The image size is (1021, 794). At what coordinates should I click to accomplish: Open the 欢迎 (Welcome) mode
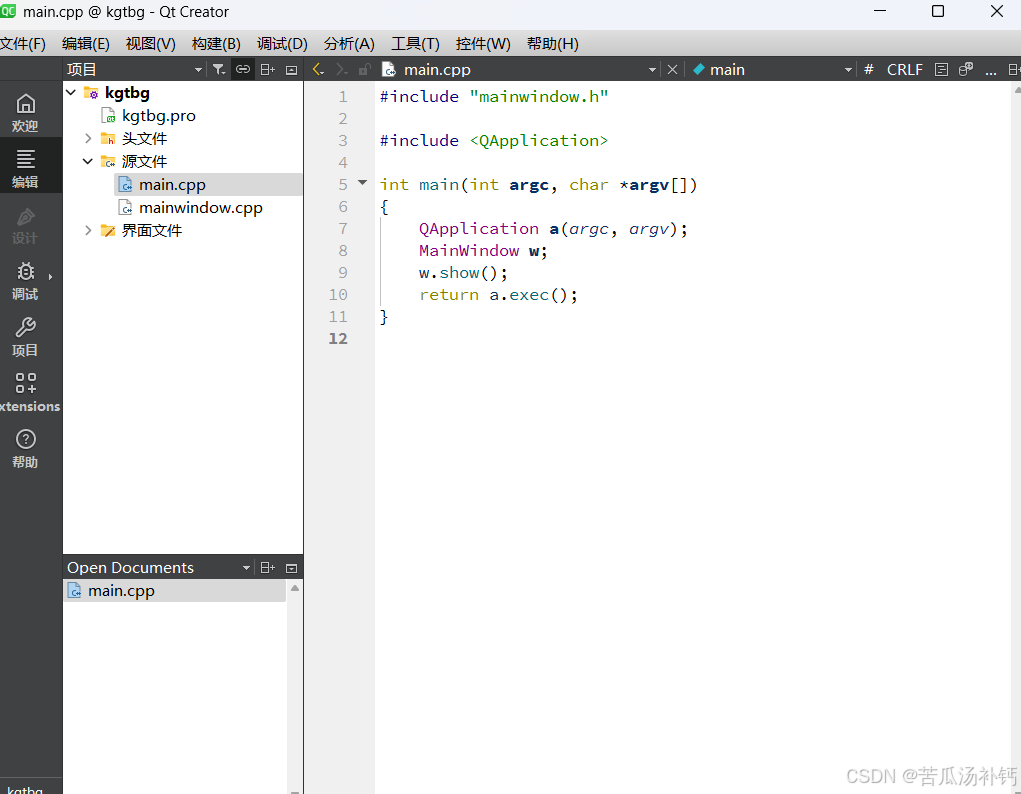pyautogui.click(x=25, y=113)
